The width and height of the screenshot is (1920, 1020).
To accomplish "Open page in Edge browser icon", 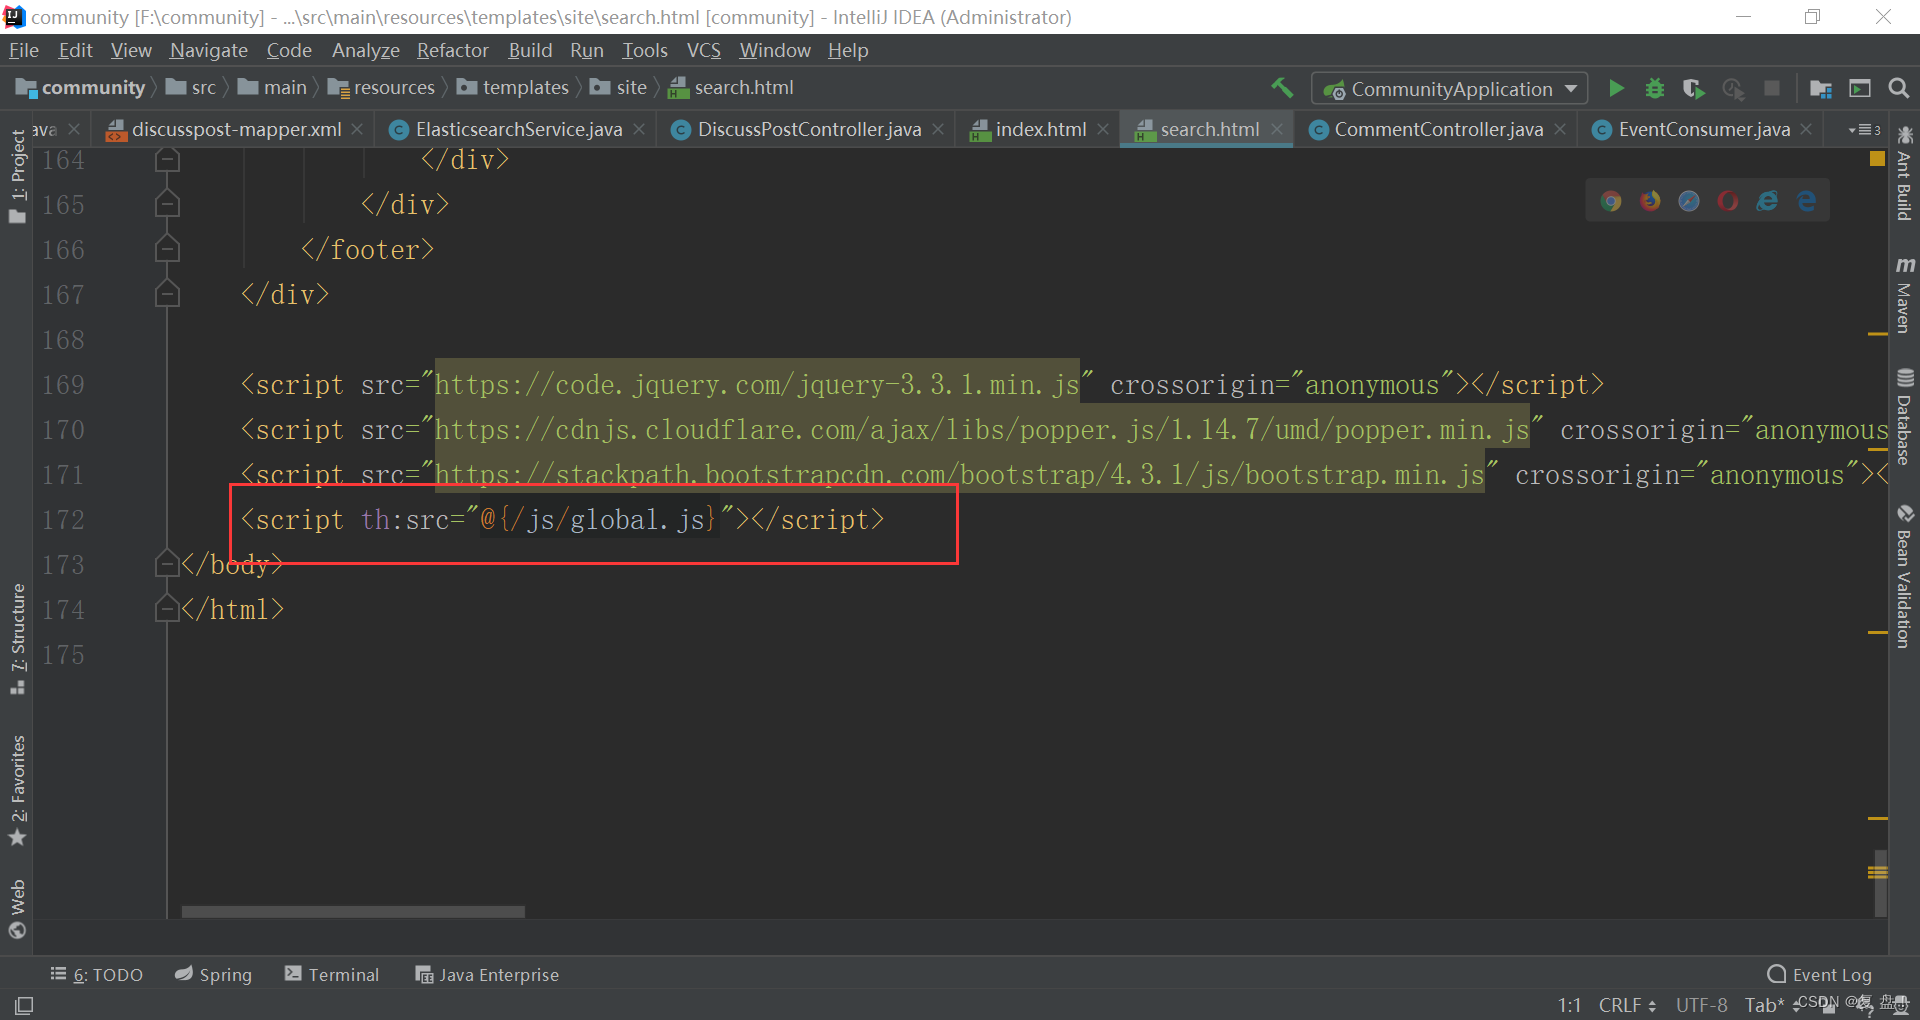I will coord(1806,201).
